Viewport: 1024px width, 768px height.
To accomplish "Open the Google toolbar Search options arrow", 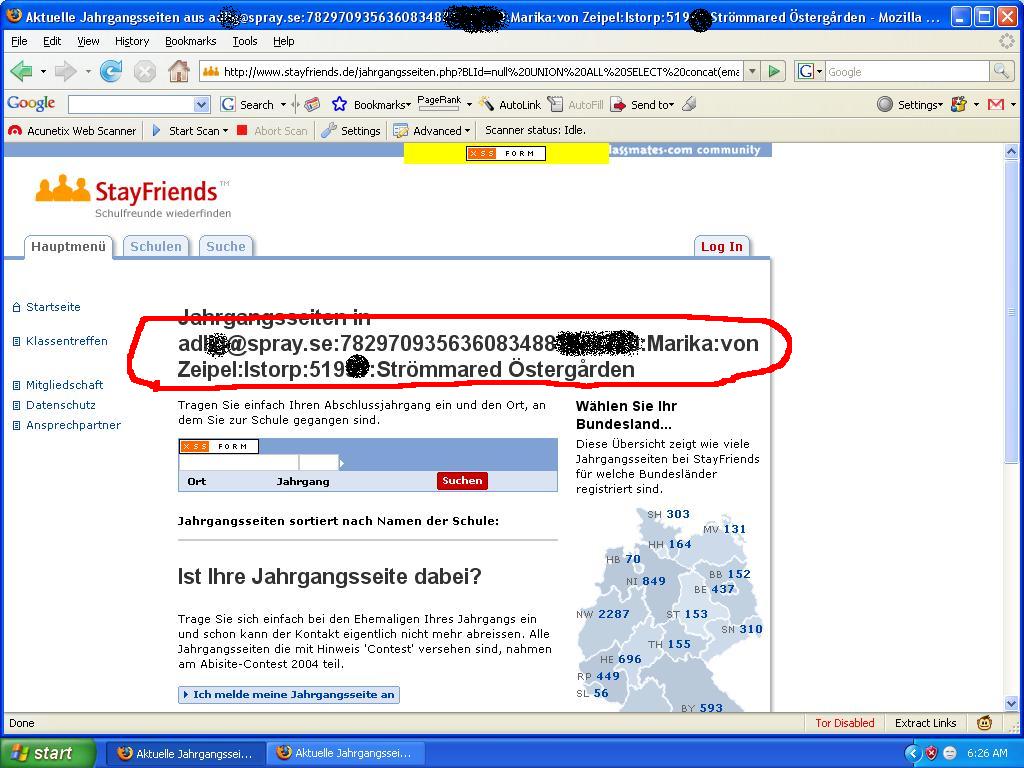I will pyautogui.click(x=283, y=104).
